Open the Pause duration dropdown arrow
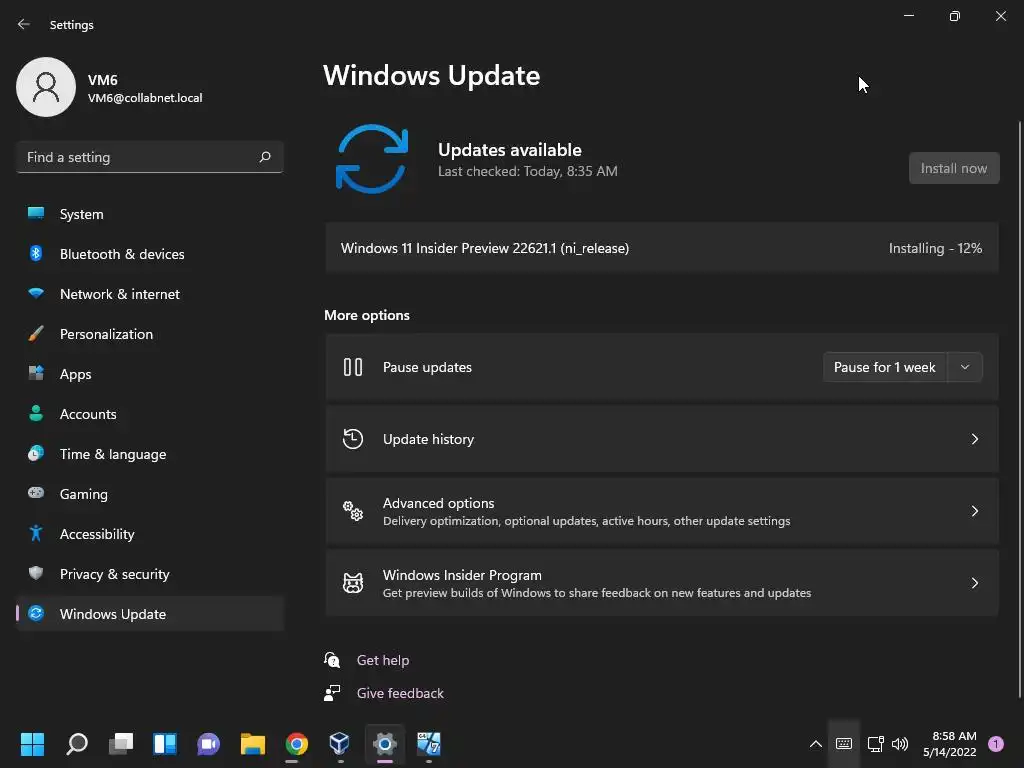1024x768 pixels. 965,367
